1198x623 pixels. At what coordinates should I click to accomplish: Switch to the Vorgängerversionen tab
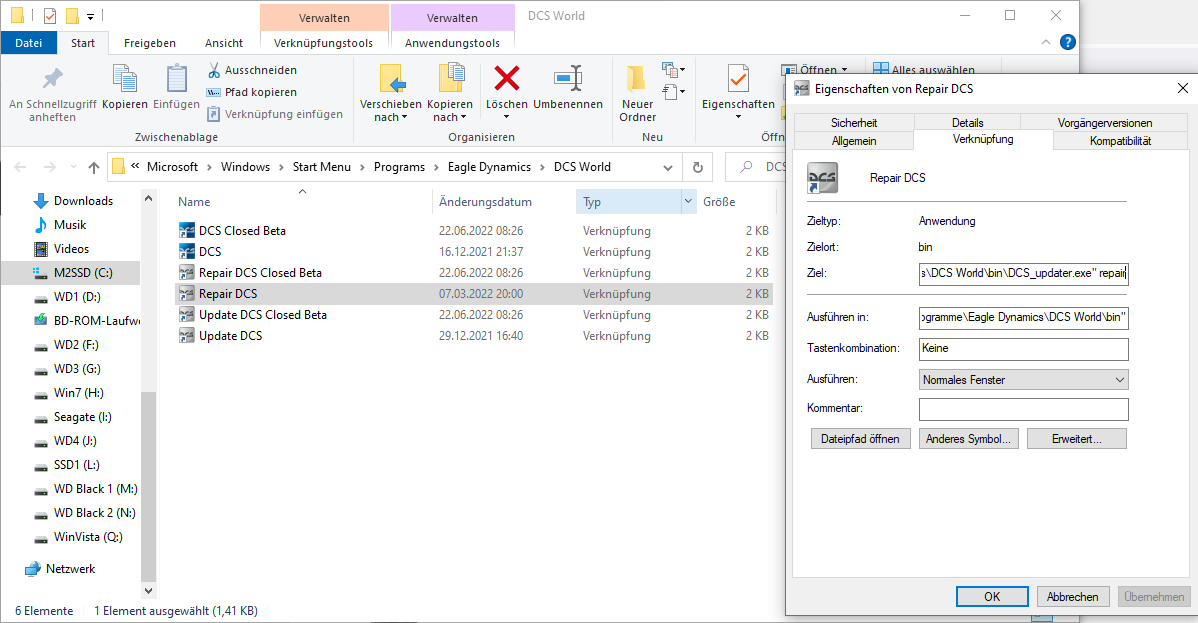[1105, 122]
